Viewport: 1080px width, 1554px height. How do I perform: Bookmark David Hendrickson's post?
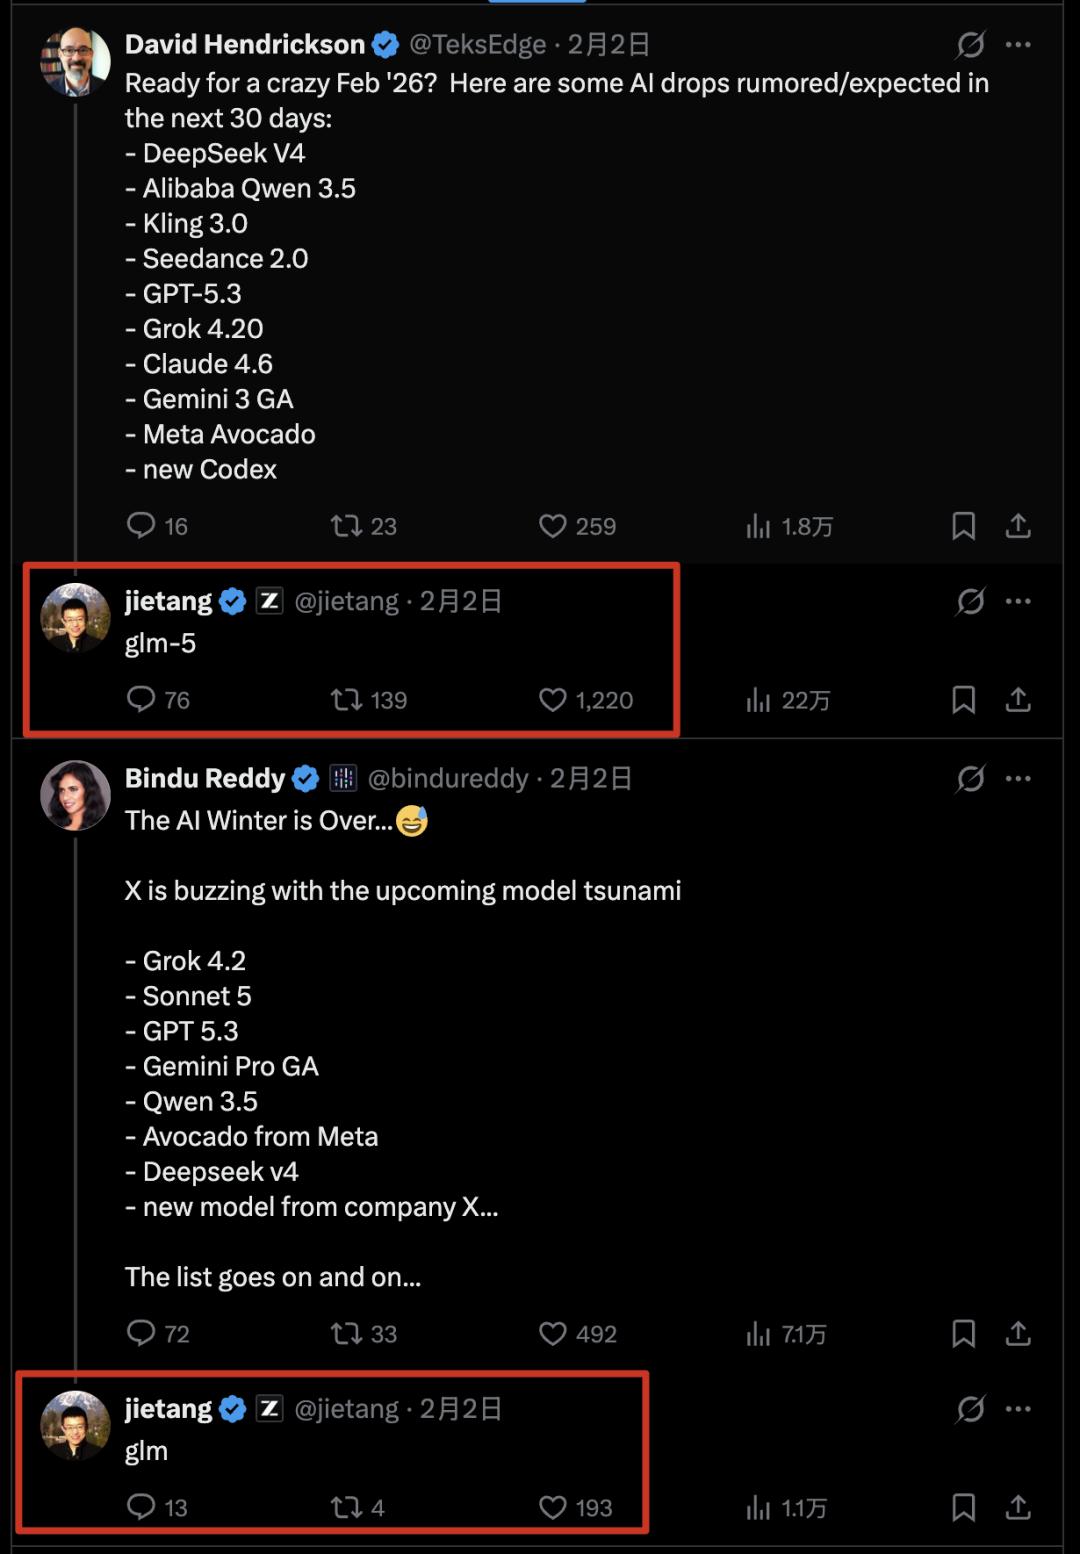coord(963,525)
